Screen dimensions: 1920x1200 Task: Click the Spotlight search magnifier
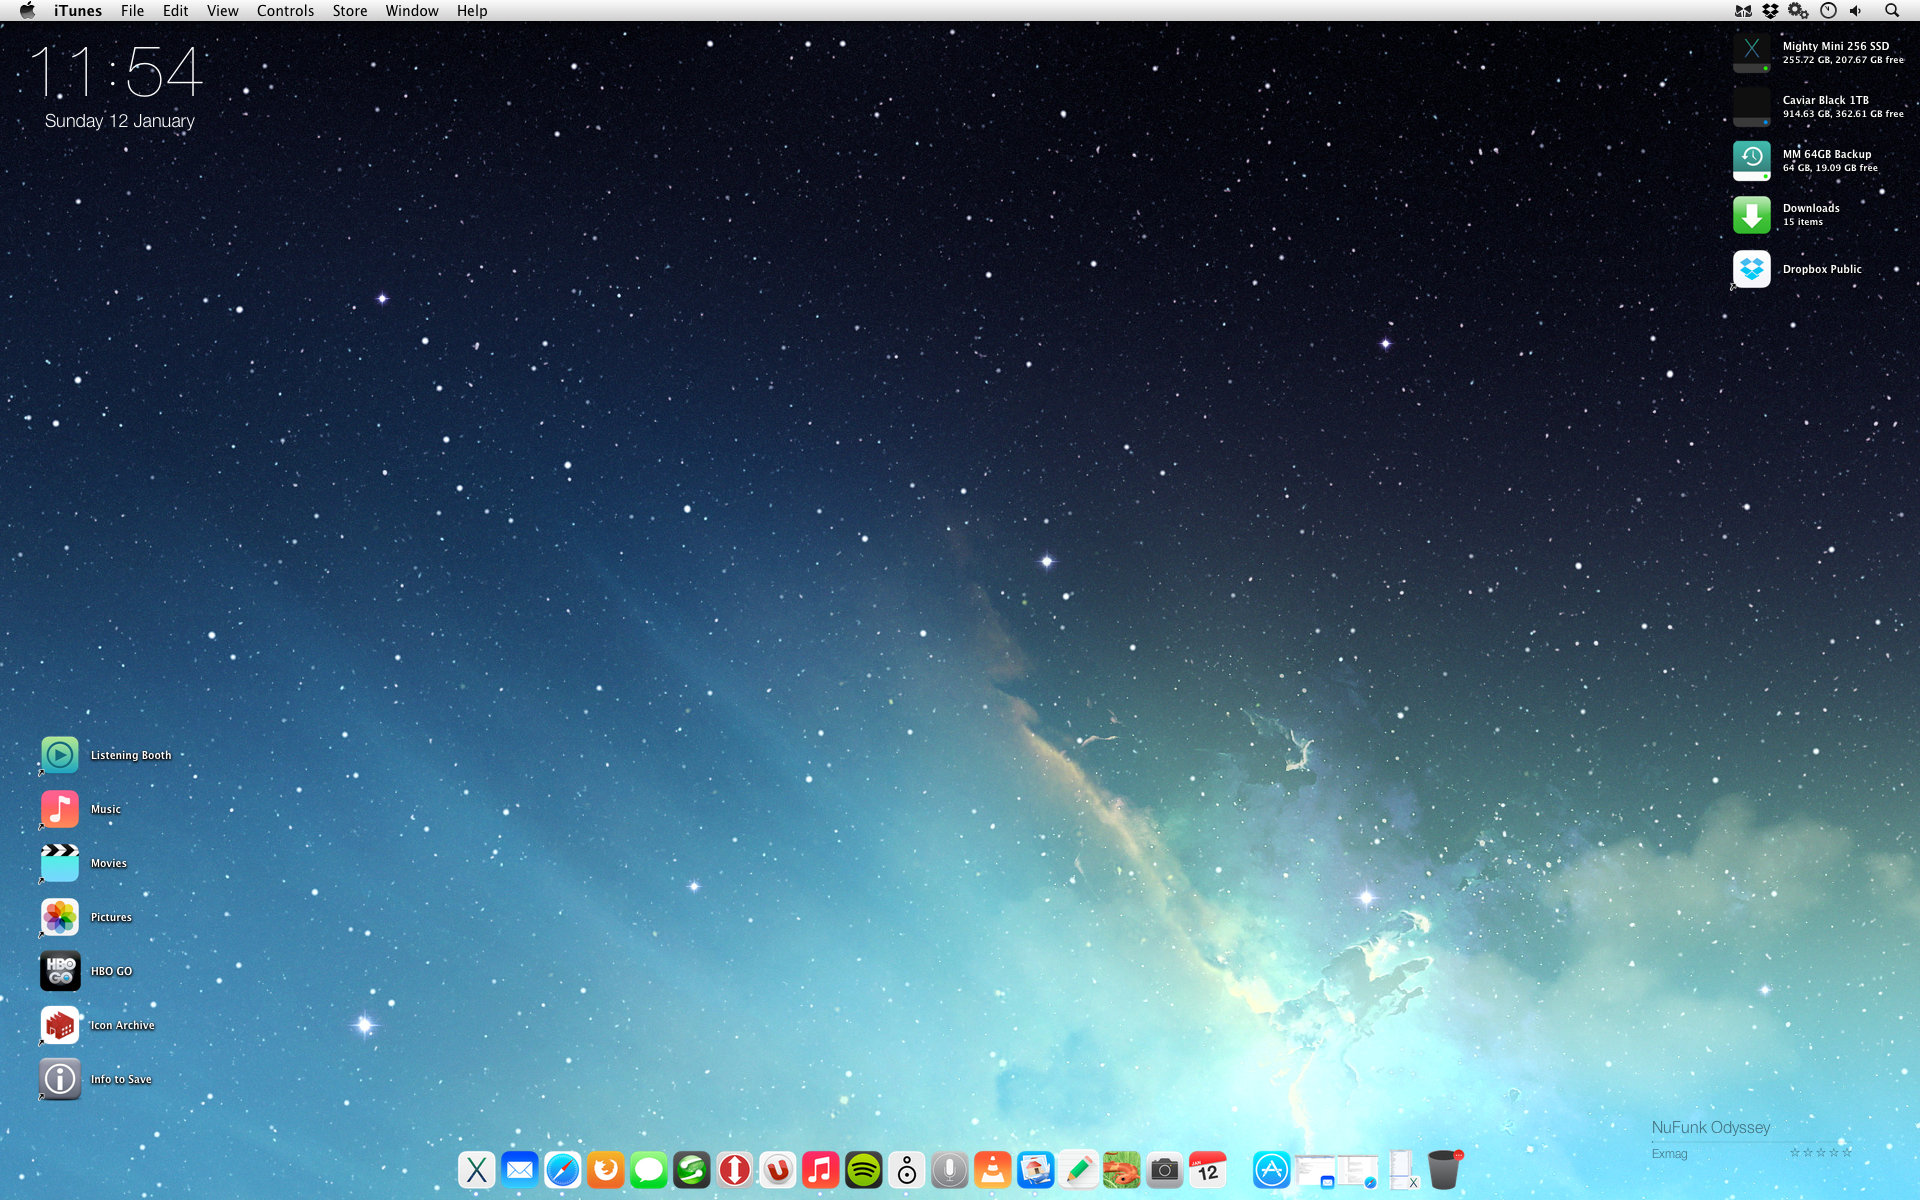[x=1891, y=11]
